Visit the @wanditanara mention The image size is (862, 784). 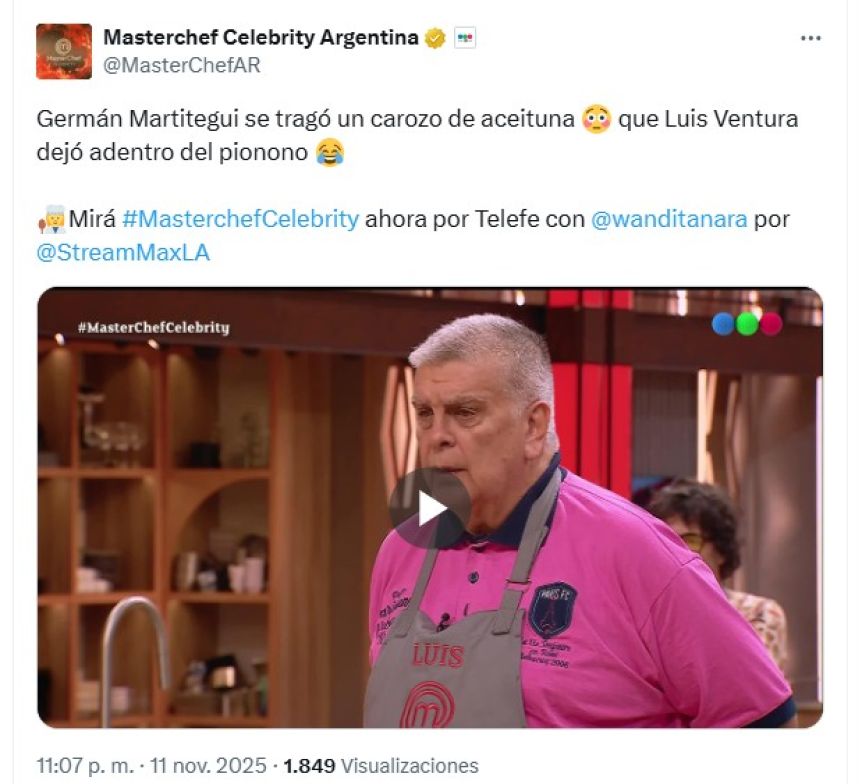(669, 219)
